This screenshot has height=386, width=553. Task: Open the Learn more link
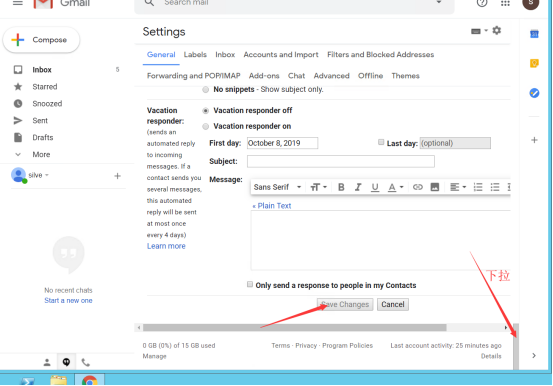[x=166, y=246]
